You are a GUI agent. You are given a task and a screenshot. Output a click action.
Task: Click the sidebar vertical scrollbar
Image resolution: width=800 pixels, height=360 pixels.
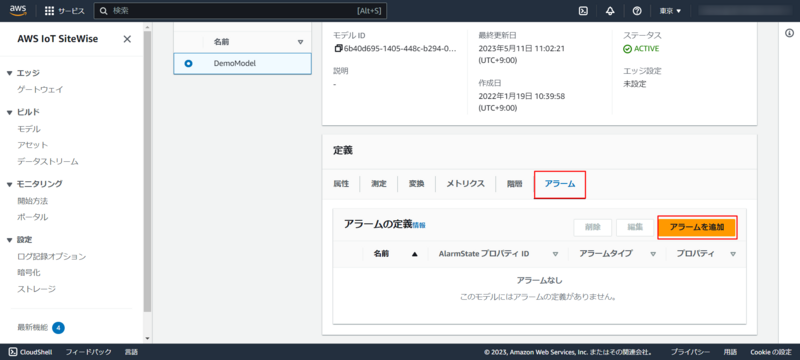click(147, 171)
